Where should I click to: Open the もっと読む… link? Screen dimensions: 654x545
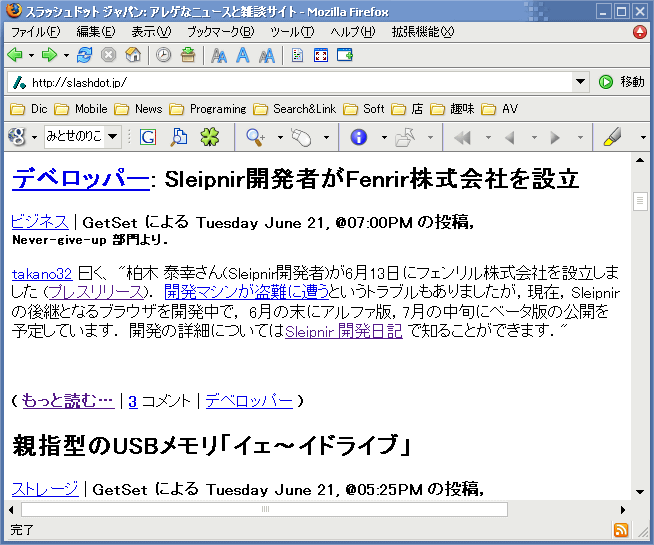coord(68,401)
